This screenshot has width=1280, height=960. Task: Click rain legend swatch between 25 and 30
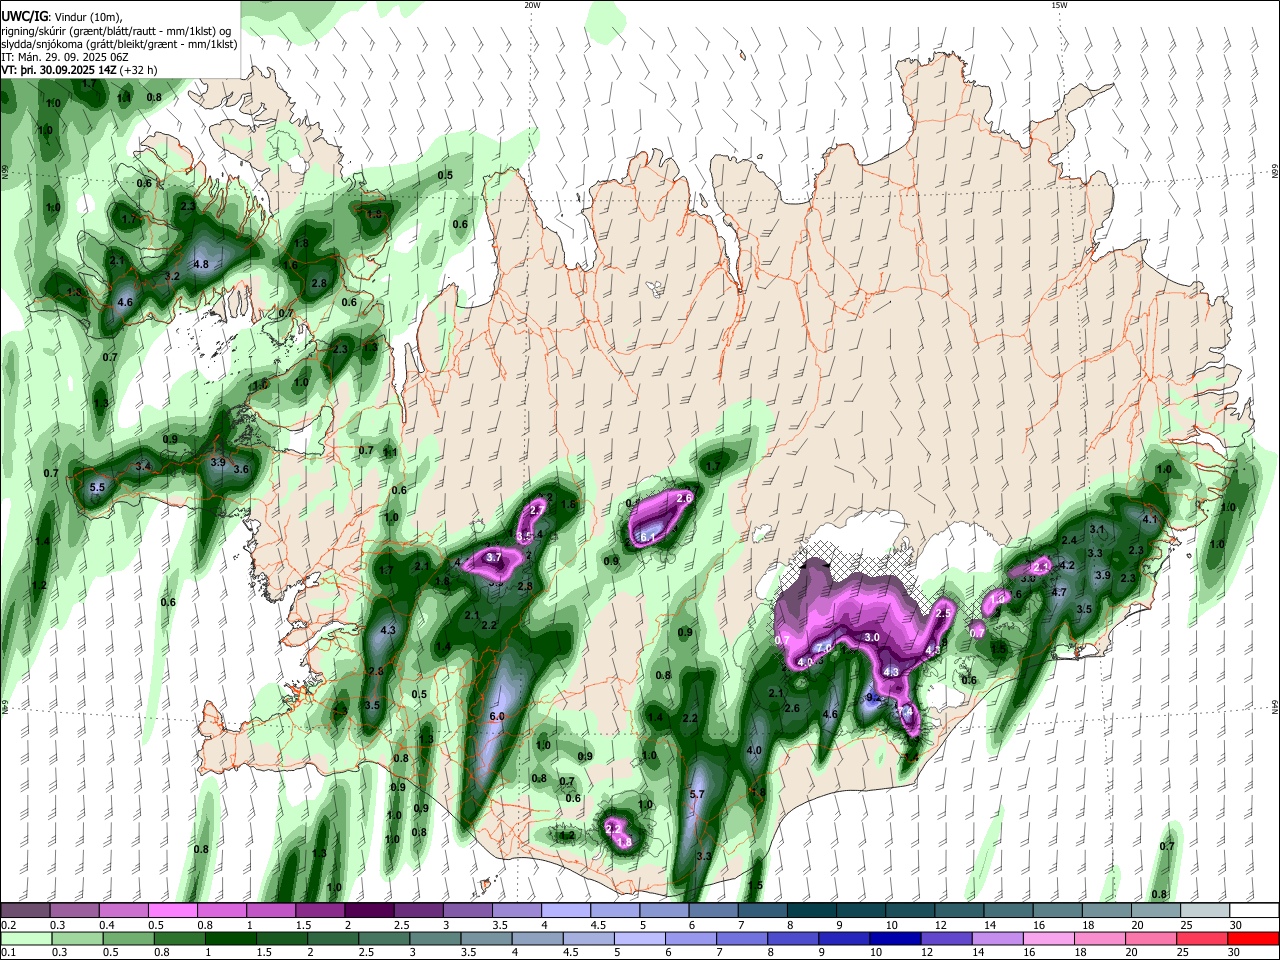[x=1204, y=938]
